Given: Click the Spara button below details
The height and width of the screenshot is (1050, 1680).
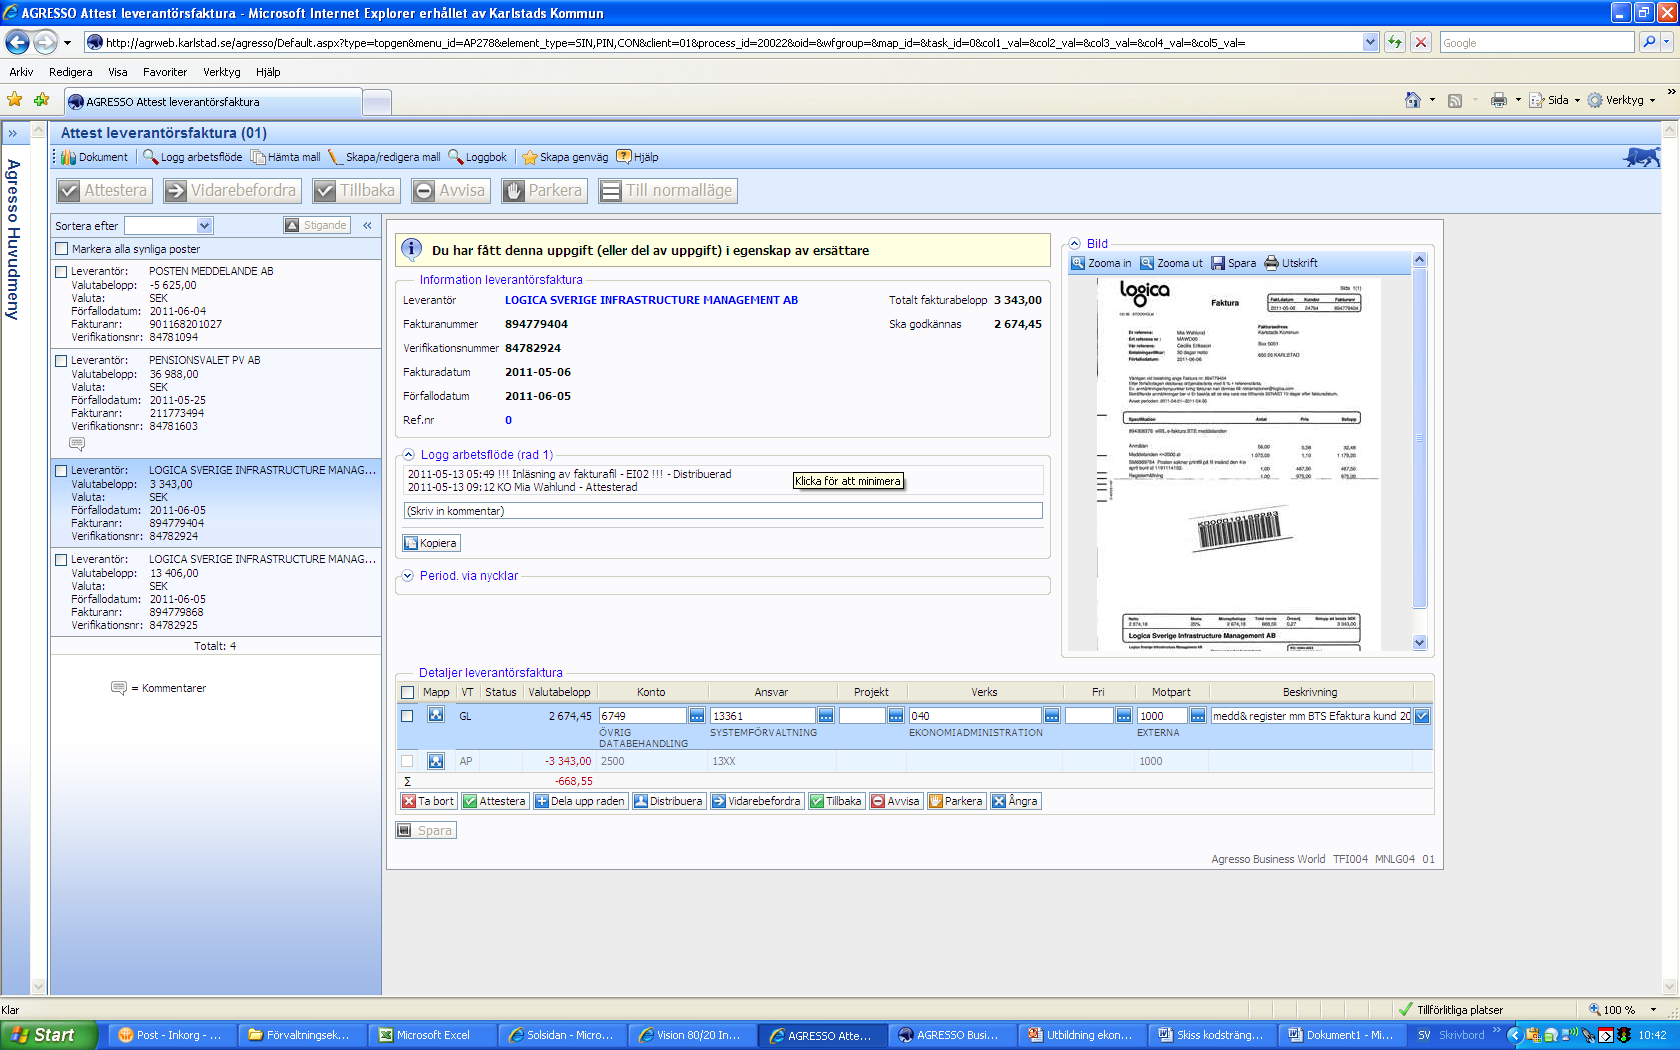Looking at the screenshot, I should tap(426, 830).
